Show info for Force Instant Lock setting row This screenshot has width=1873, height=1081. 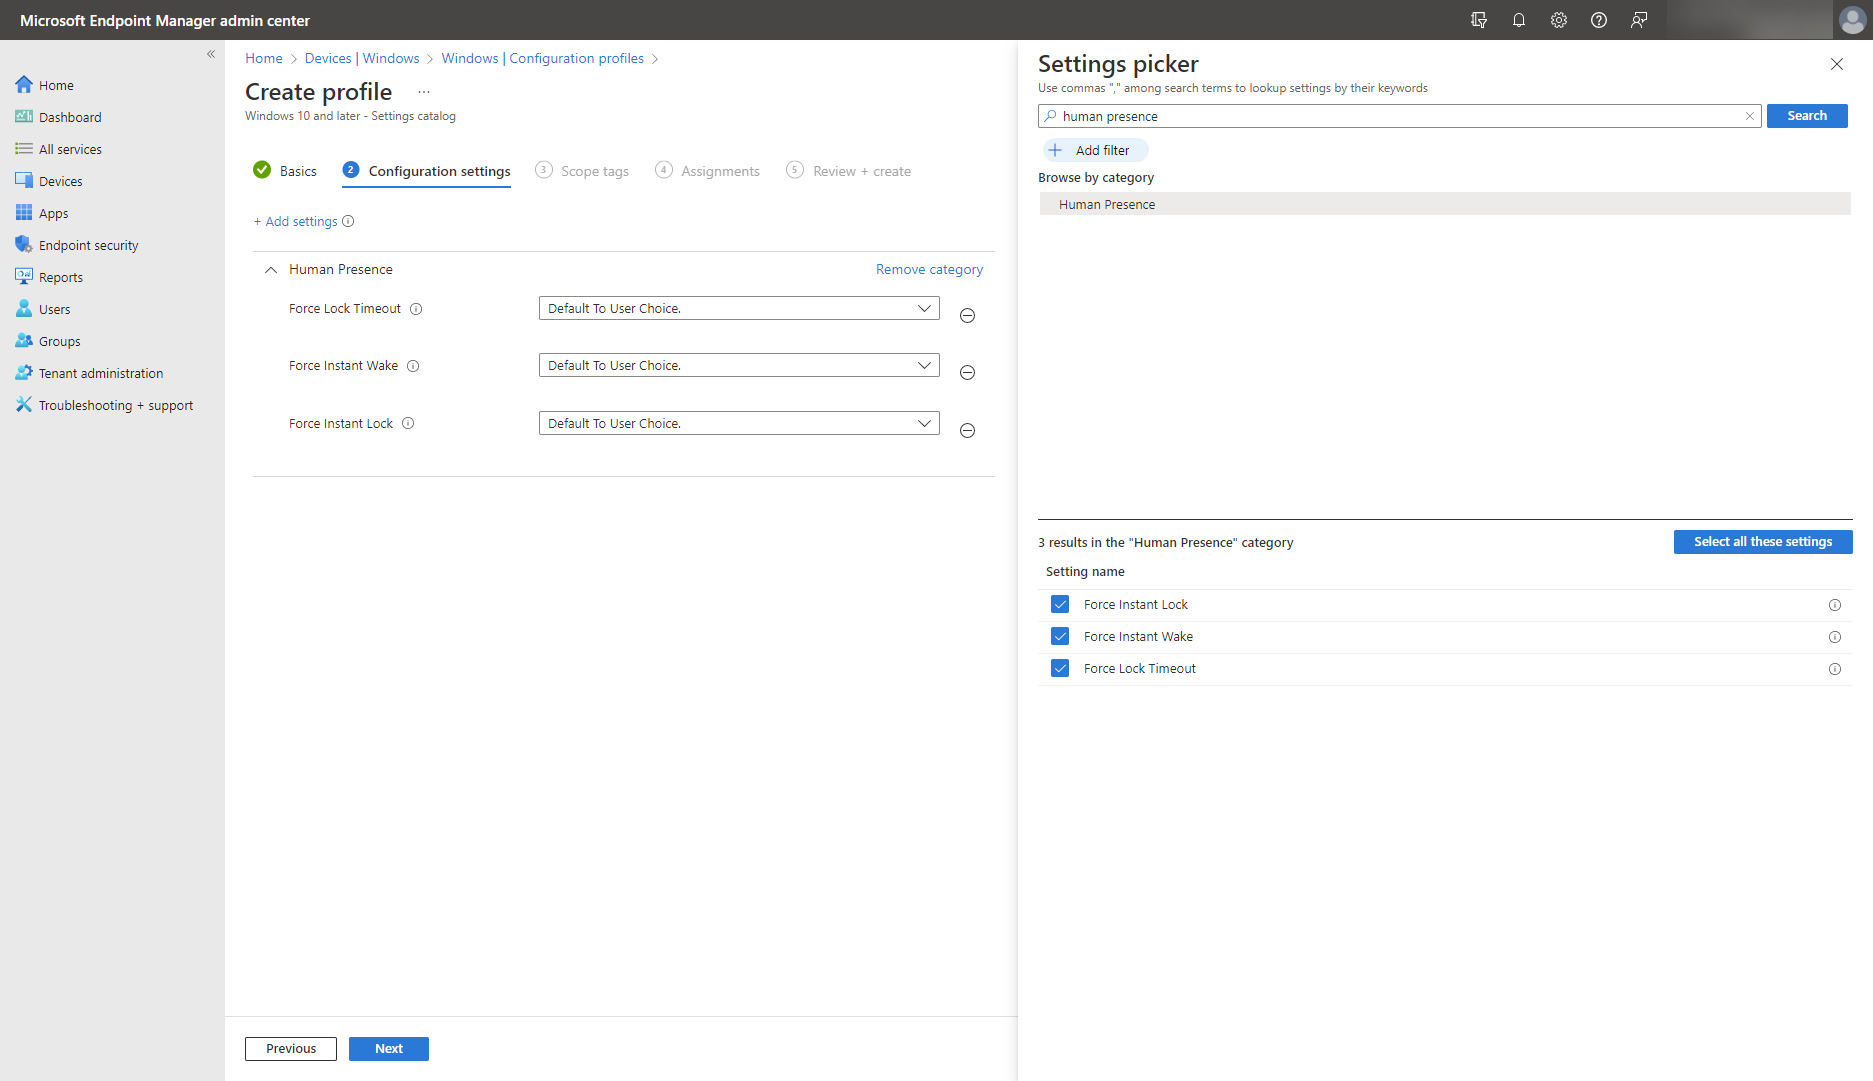click(x=408, y=424)
